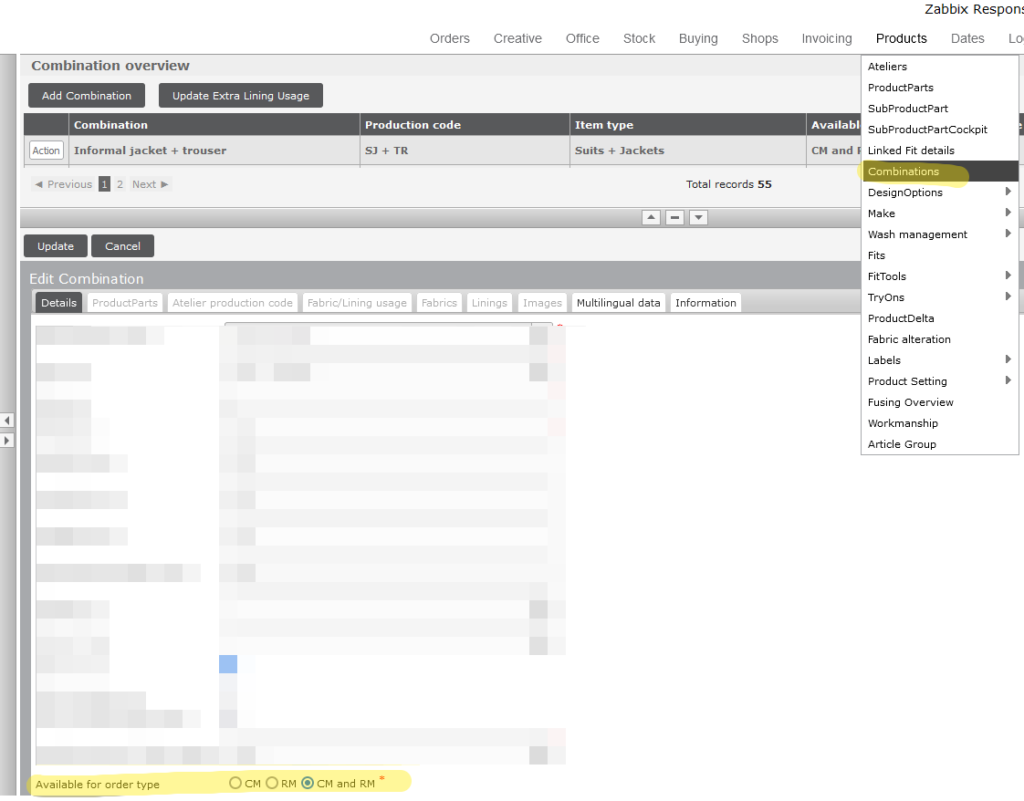Open page 2 of combination records
This screenshot has height=801, width=1024.
(120, 184)
